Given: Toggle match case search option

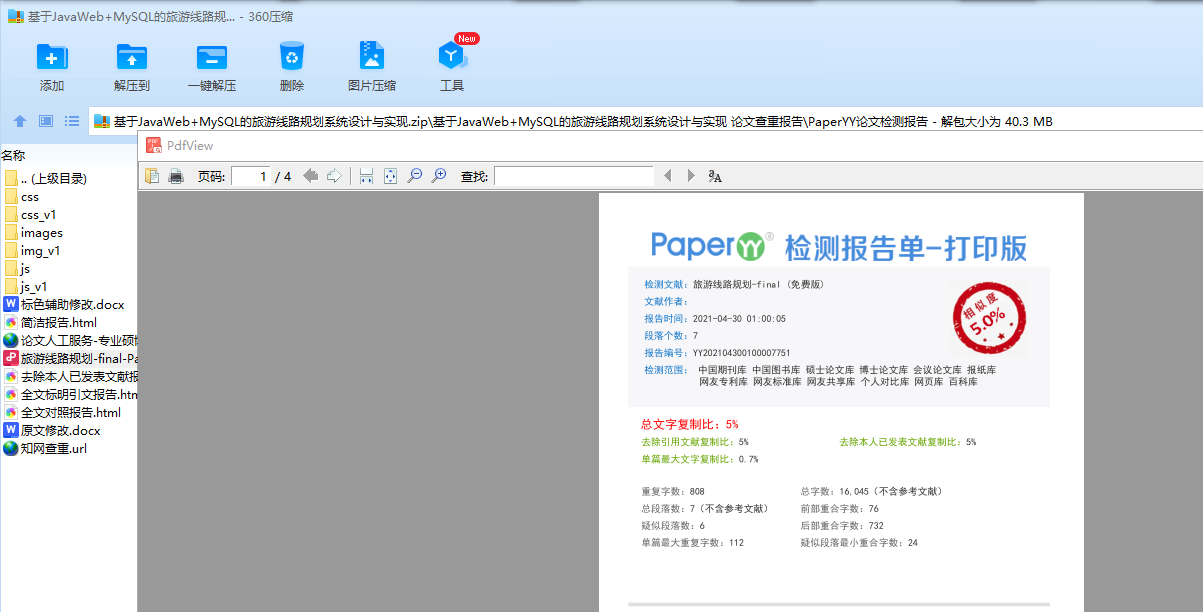Looking at the screenshot, I should pyautogui.click(x=715, y=176).
